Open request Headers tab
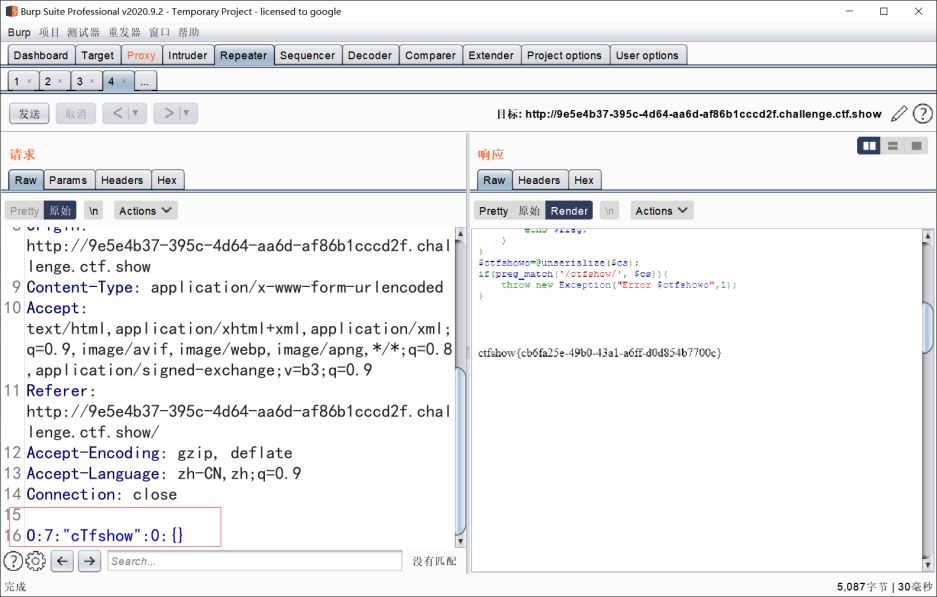 point(122,180)
